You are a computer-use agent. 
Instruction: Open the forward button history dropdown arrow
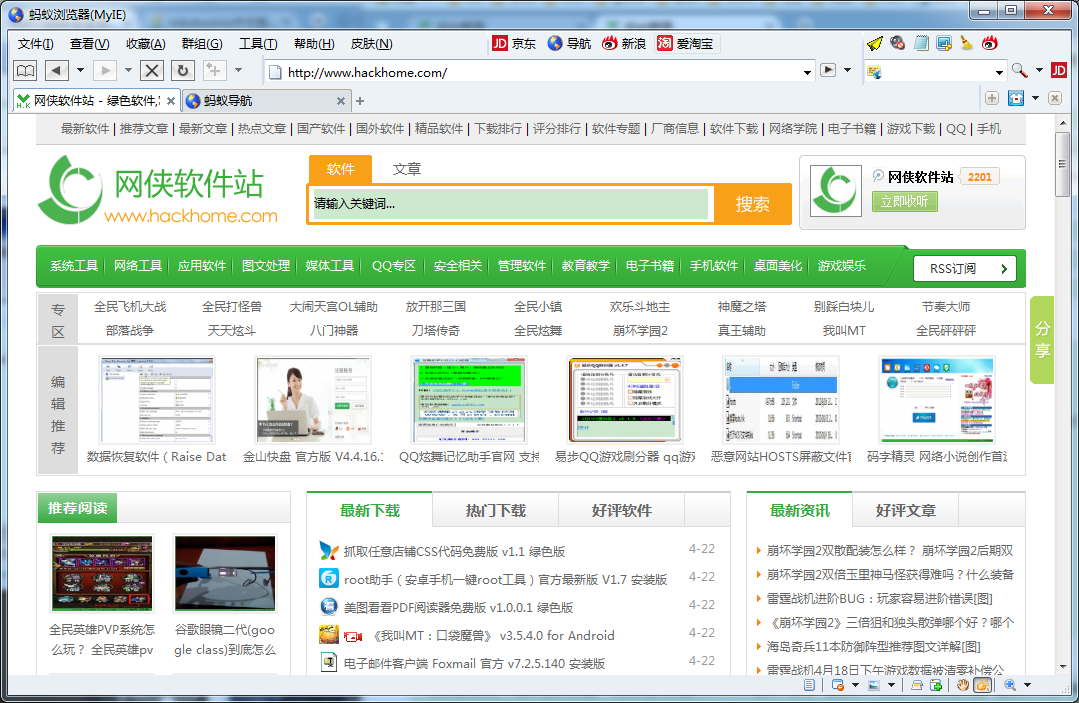pos(128,70)
